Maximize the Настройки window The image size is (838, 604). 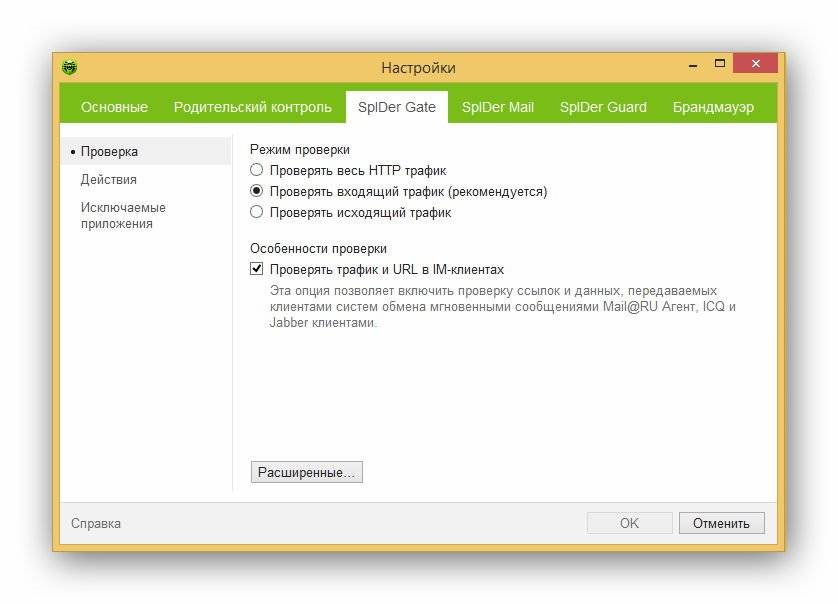(x=720, y=64)
